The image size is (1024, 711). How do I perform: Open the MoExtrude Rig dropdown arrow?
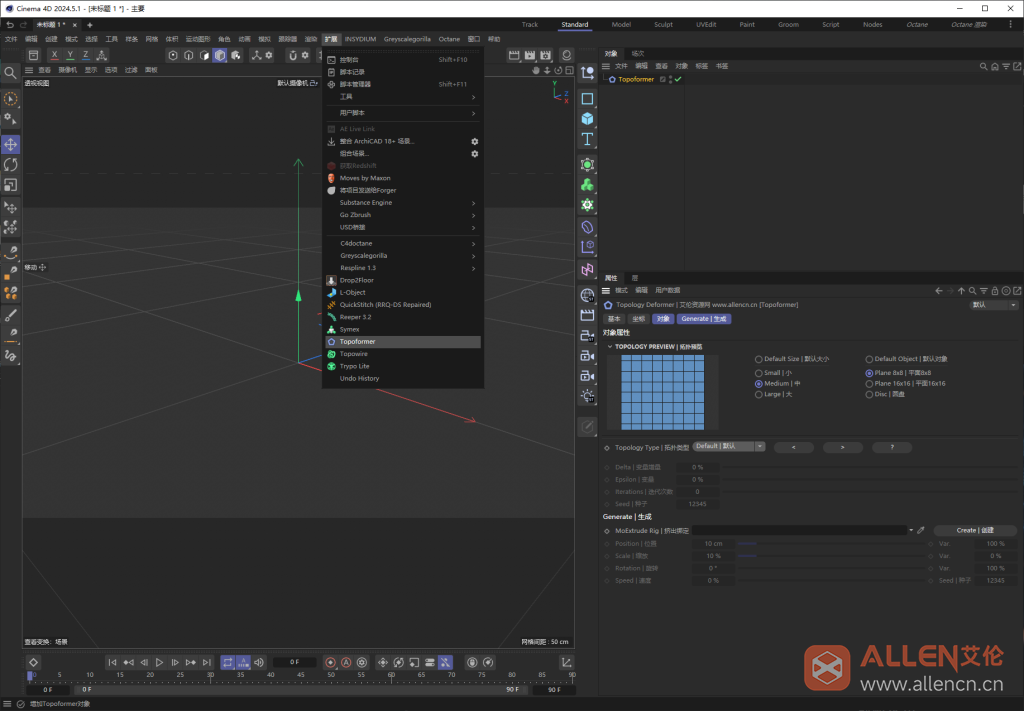tap(911, 530)
